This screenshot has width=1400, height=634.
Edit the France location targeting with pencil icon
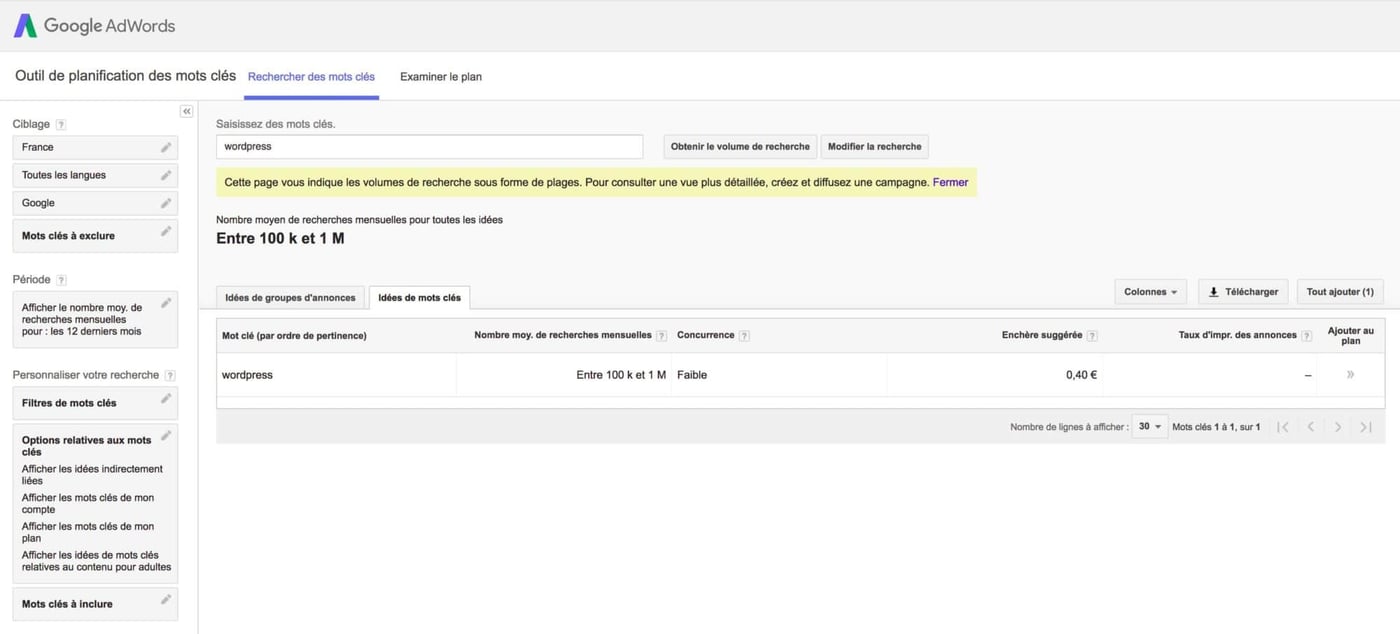166,145
